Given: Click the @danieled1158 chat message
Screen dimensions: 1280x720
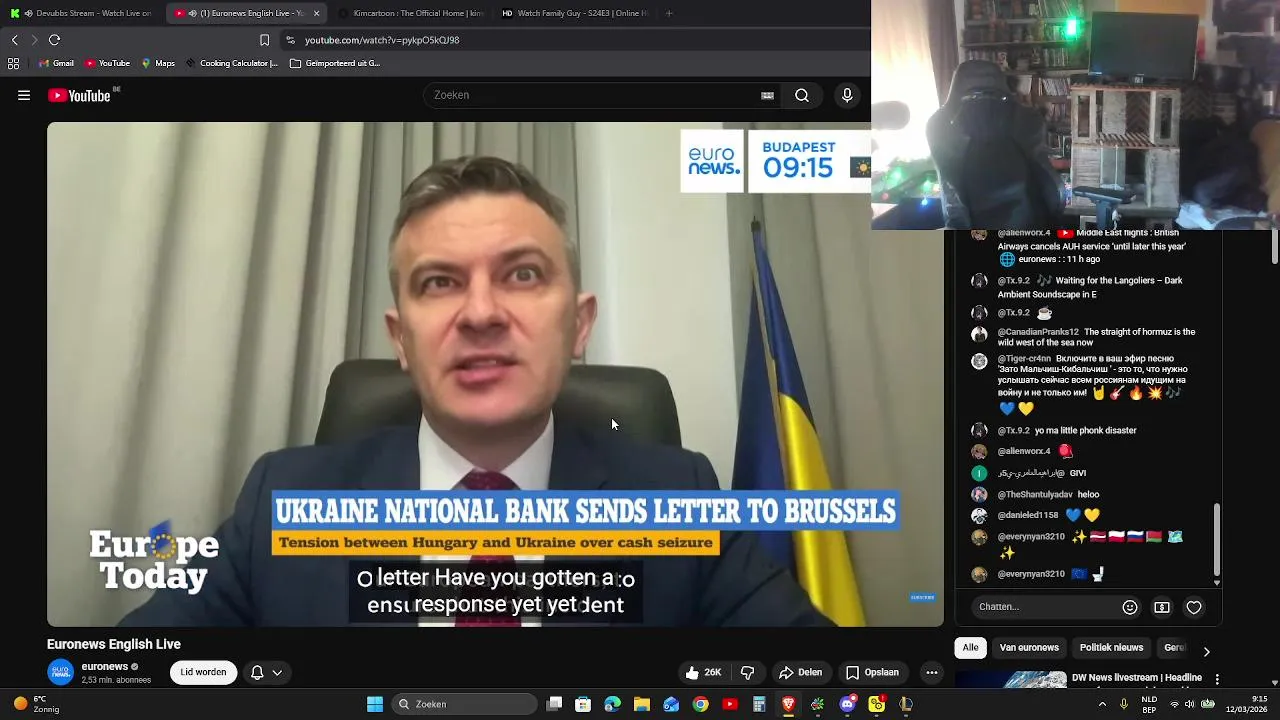Looking at the screenshot, I should [1035, 515].
